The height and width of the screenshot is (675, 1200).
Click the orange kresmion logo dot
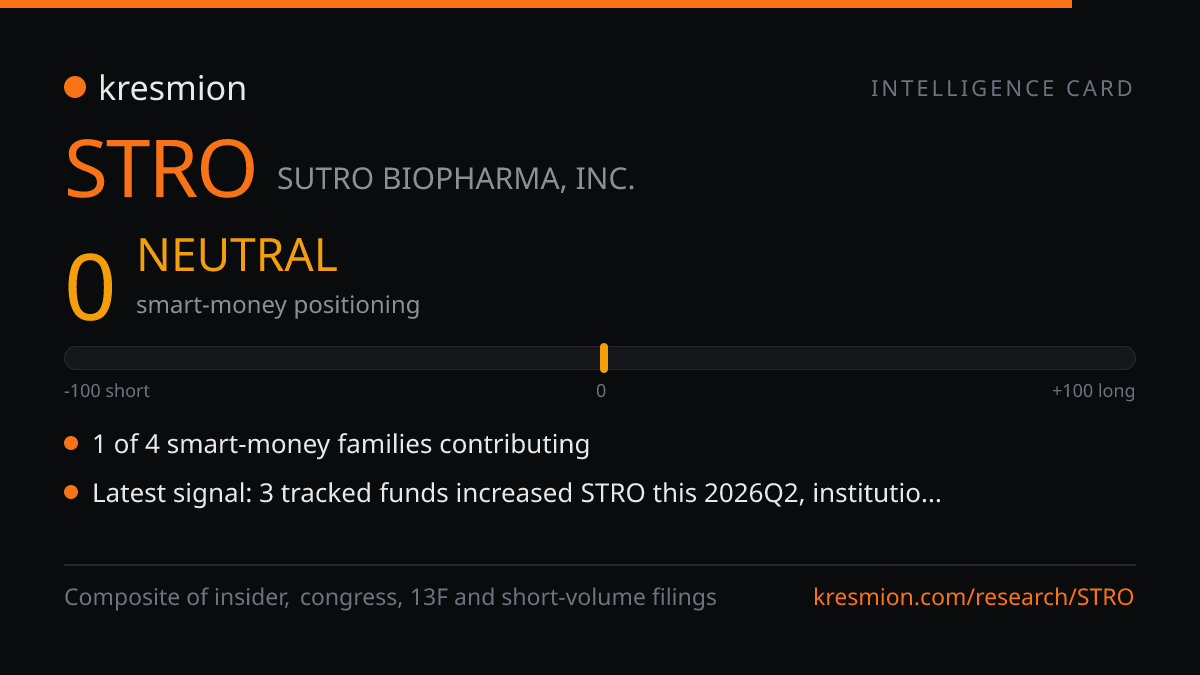click(75, 88)
